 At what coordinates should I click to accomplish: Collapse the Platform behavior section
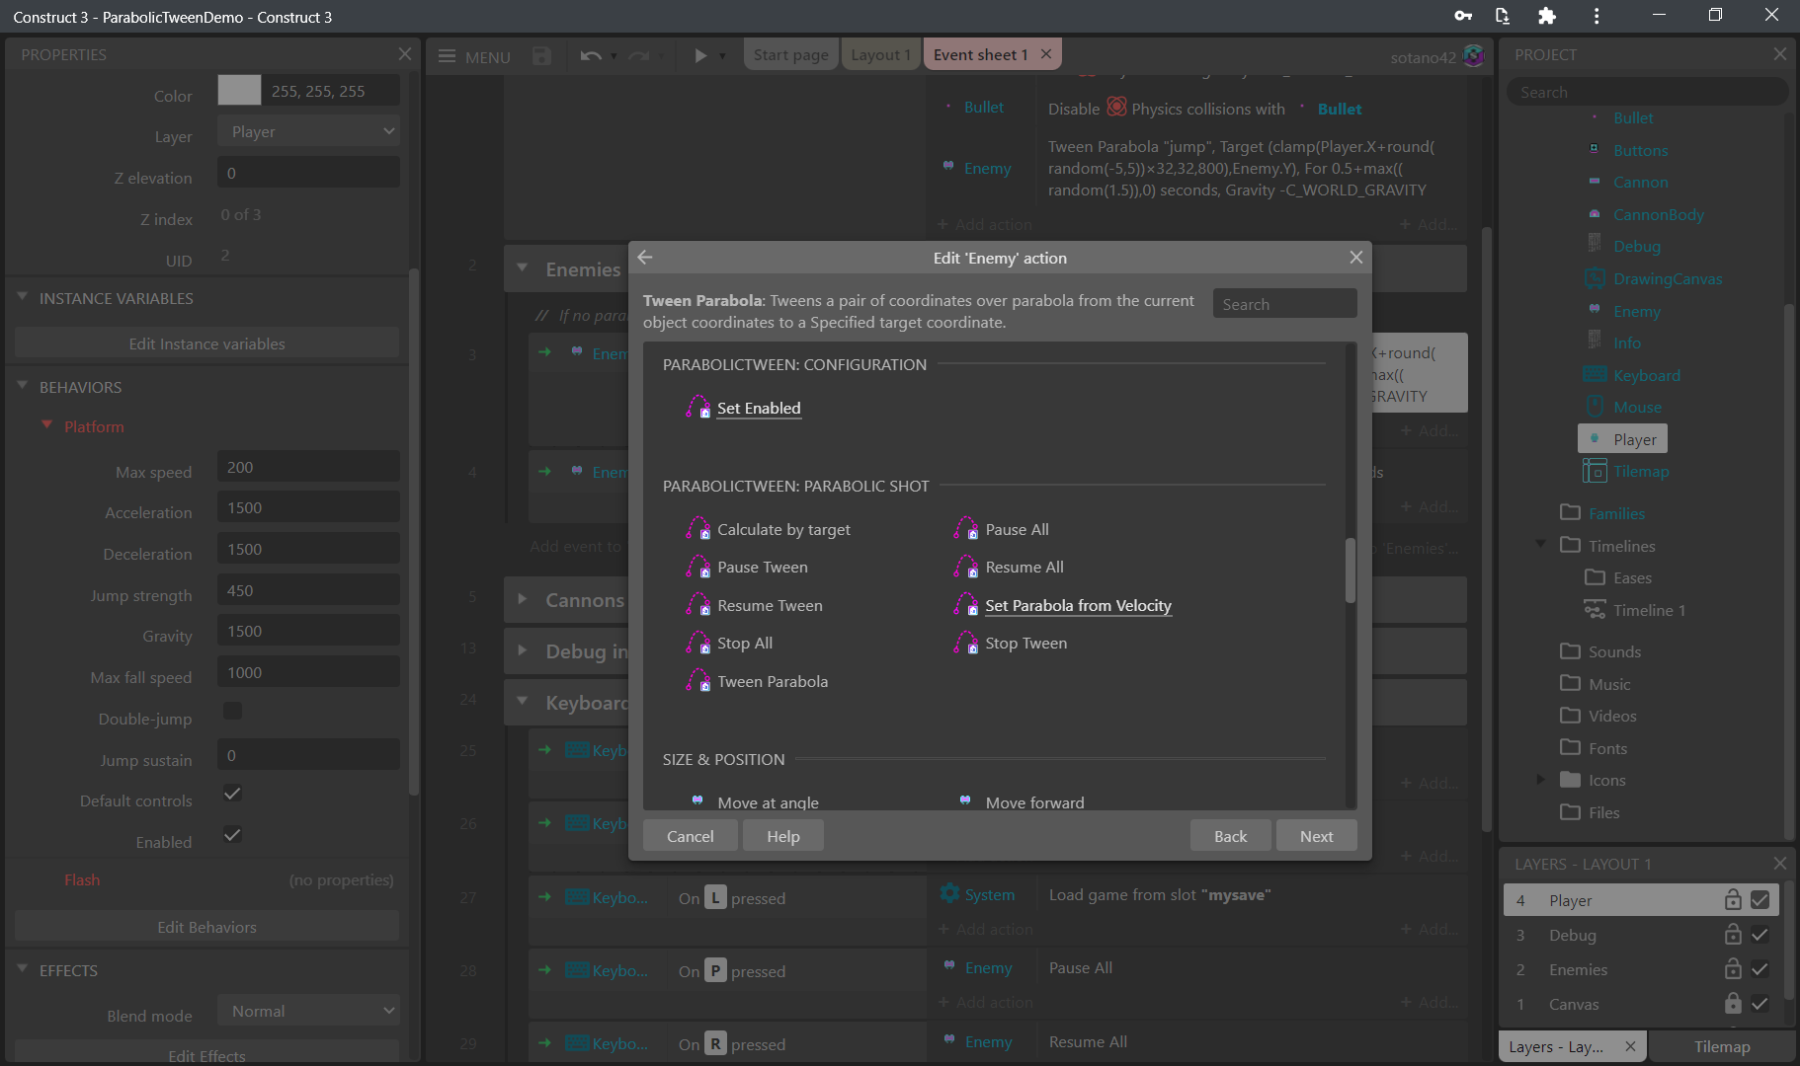click(x=46, y=425)
